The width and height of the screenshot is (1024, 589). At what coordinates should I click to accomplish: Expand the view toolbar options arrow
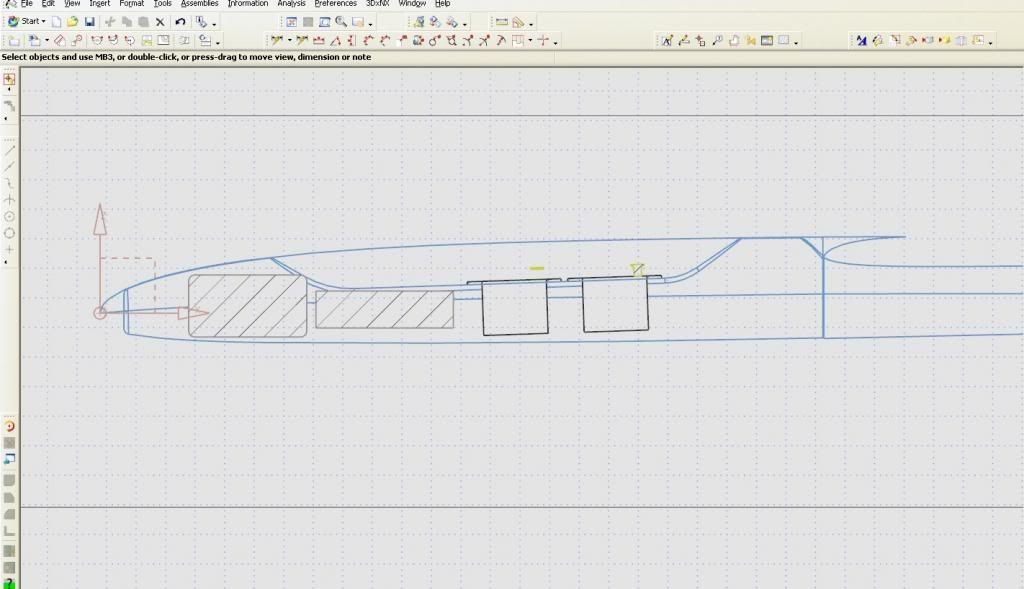click(x=371, y=23)
